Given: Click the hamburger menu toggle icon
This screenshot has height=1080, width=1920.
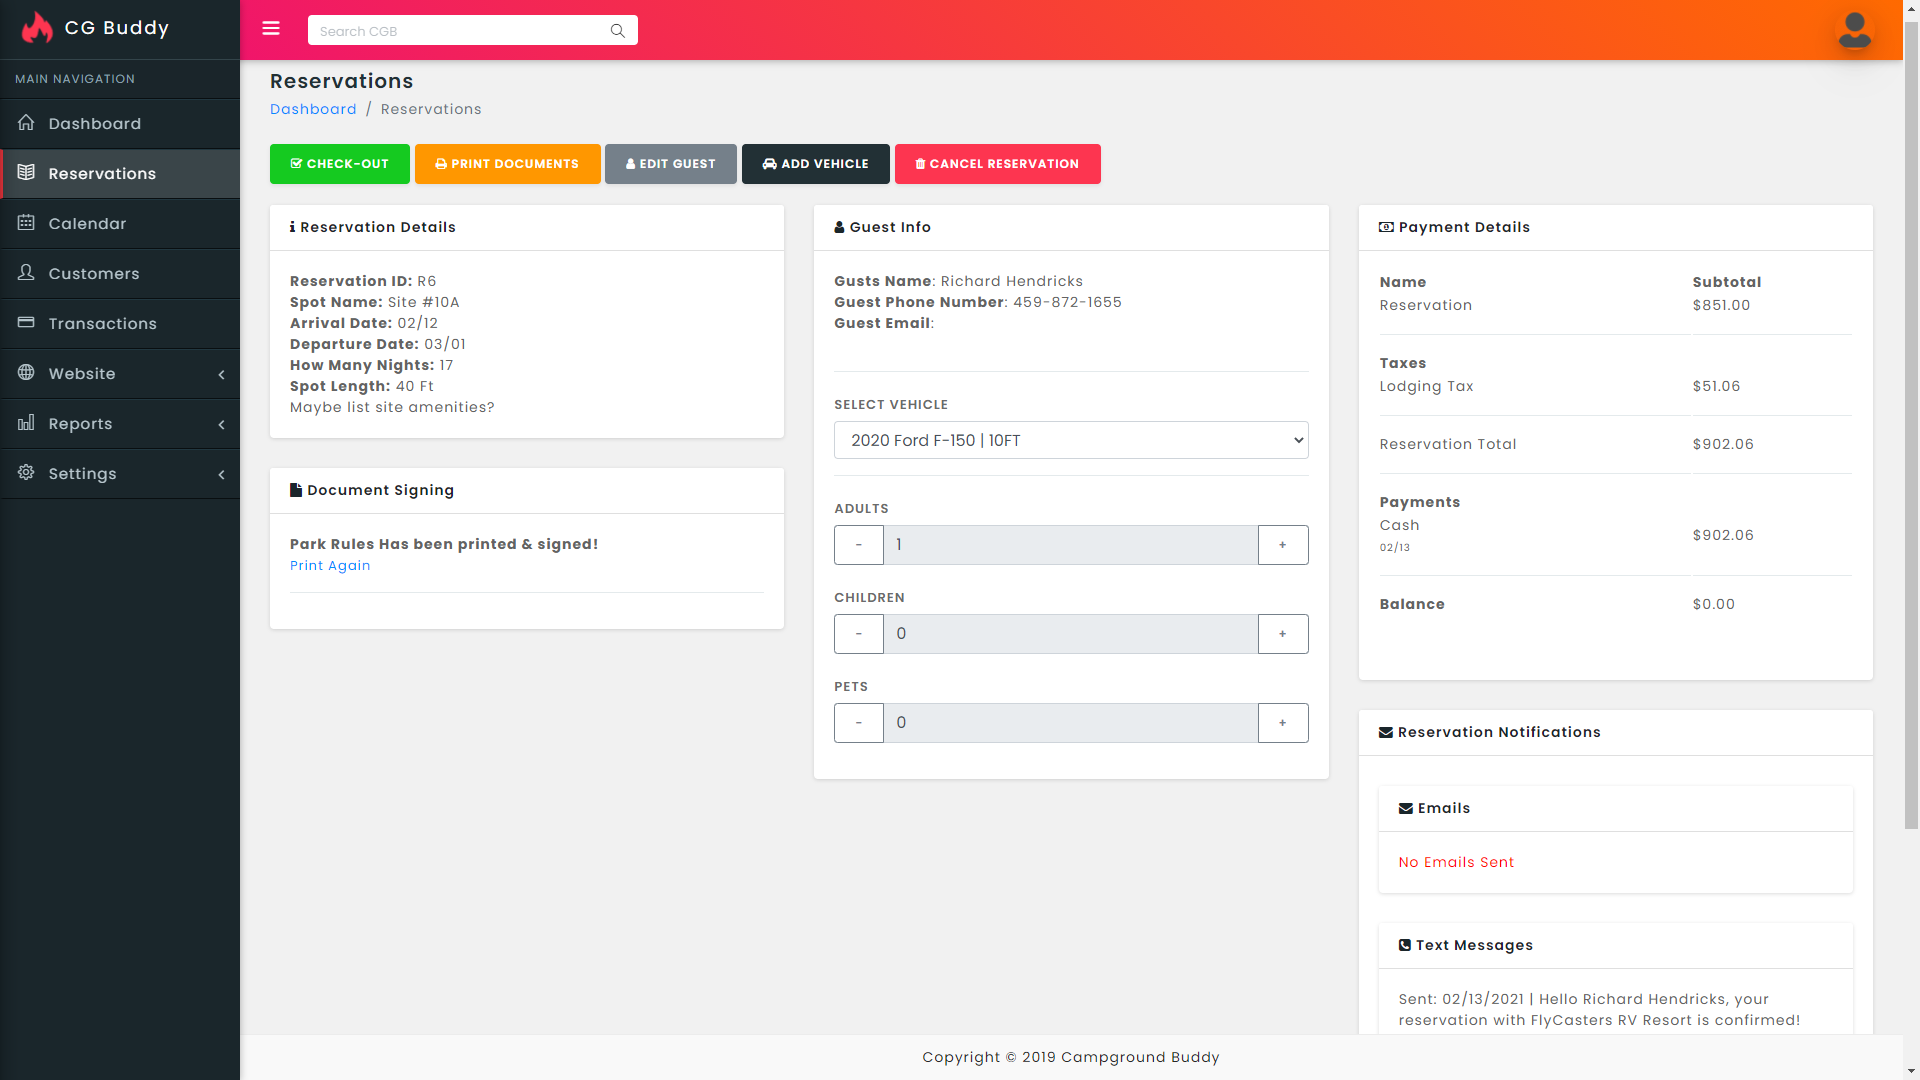Looking at the screenshot, I should click(x=271, y=29).
